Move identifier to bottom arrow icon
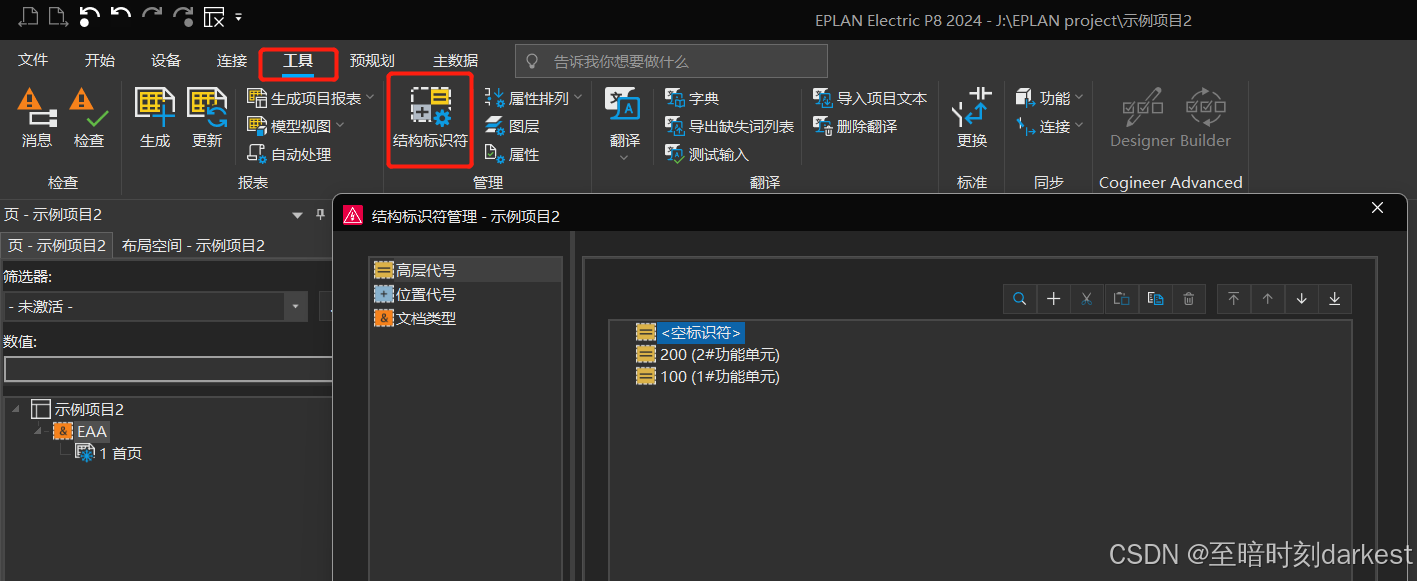This screenshot has height=581, width=1417. tap(1335, 298)
